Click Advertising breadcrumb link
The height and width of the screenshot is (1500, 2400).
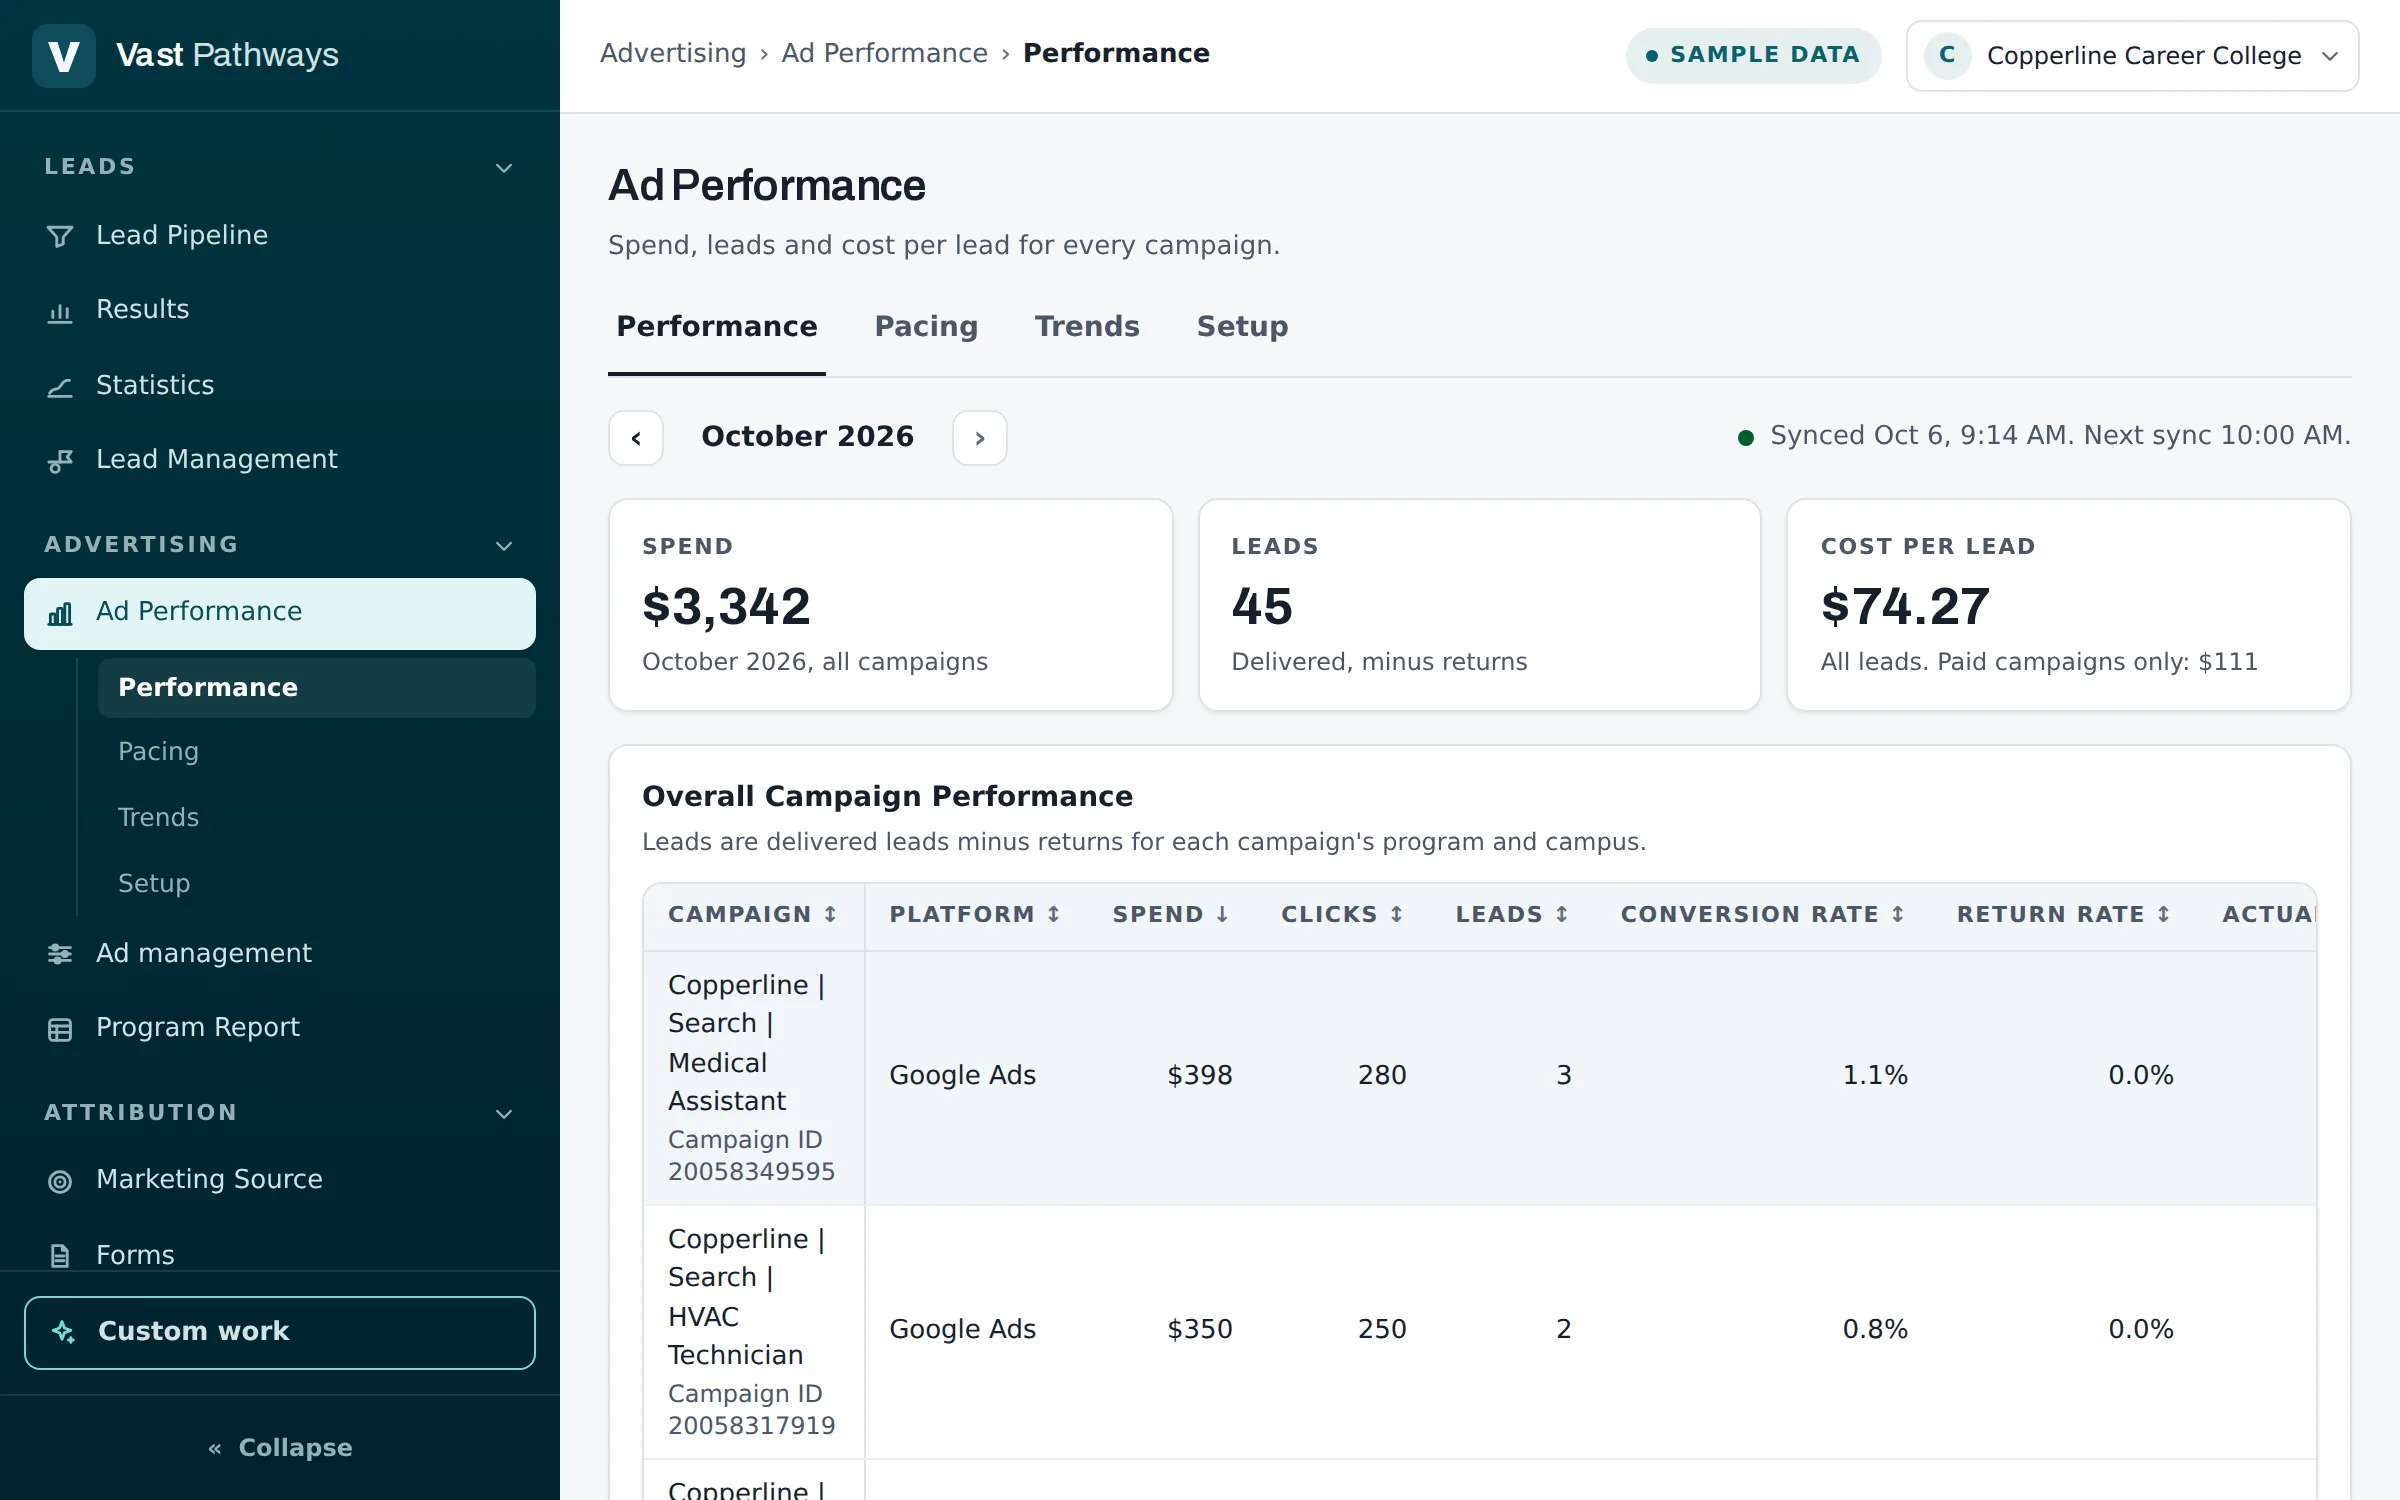(673, 53)
